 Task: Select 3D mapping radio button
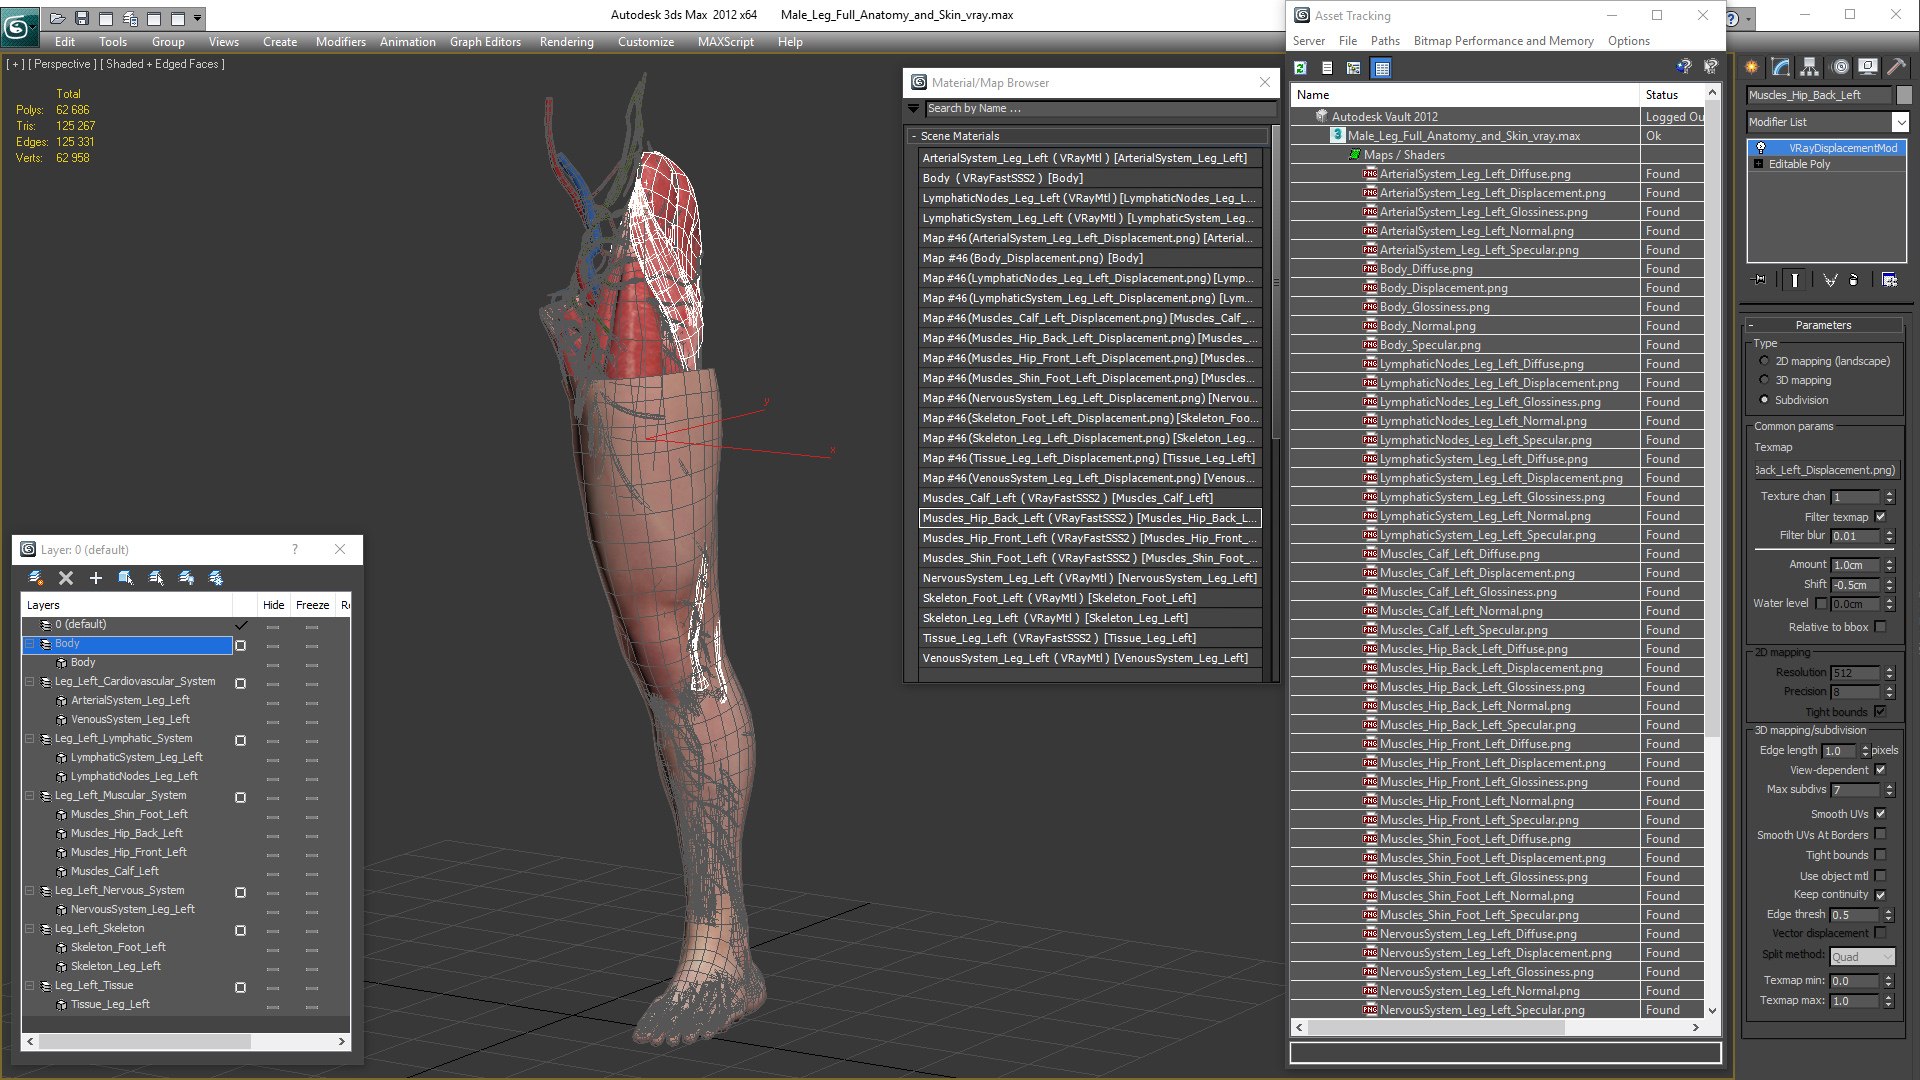coord(1764,380)
